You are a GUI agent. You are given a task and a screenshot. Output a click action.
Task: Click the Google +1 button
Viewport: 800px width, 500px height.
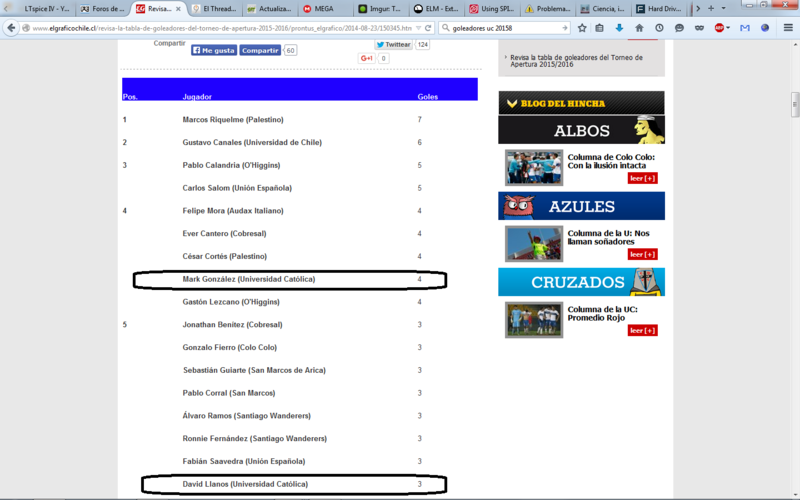367,58
